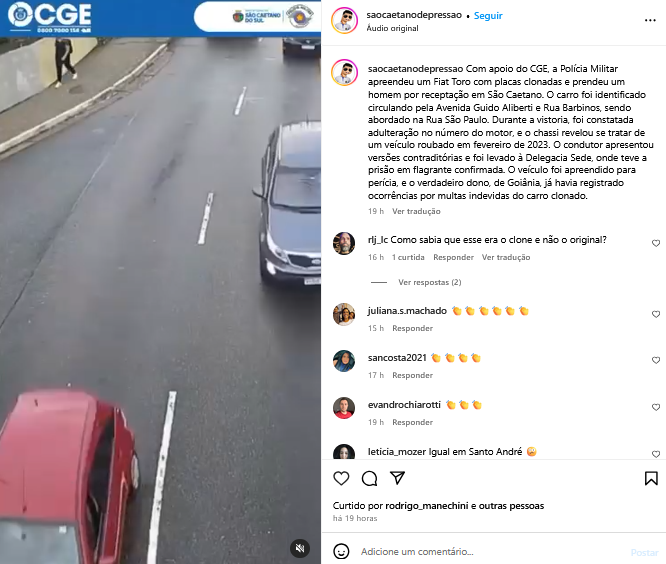666x564 pixels.
Task: Like rlj_lc's comment heart
Action: [x=656, y=243]
